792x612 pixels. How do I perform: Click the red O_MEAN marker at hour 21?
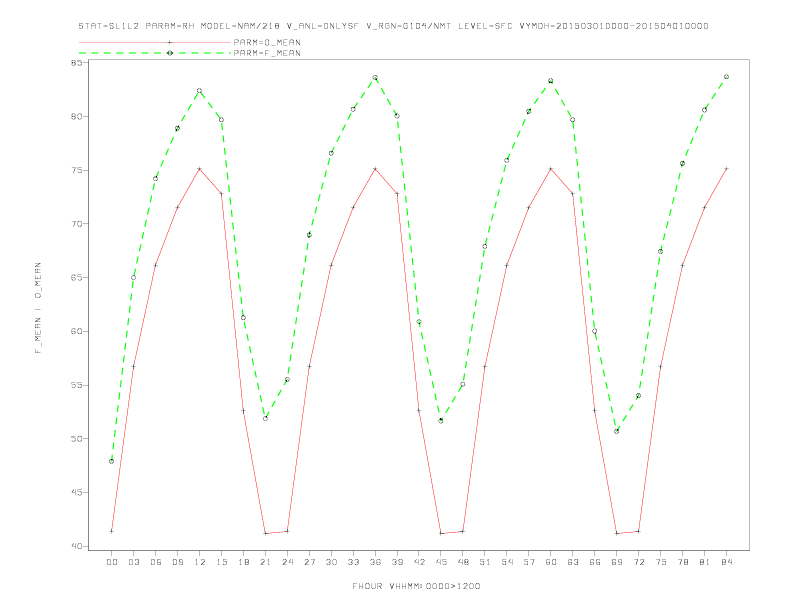pyautogui.click(x=266, y=533)
